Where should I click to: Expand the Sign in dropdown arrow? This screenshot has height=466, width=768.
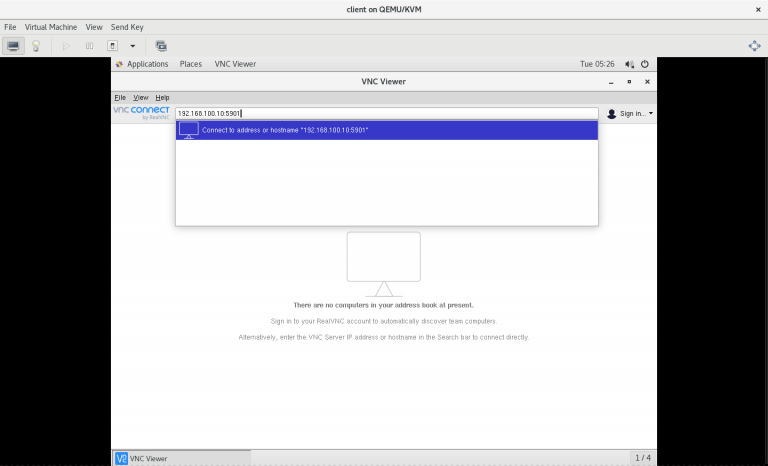pos(650,114)
